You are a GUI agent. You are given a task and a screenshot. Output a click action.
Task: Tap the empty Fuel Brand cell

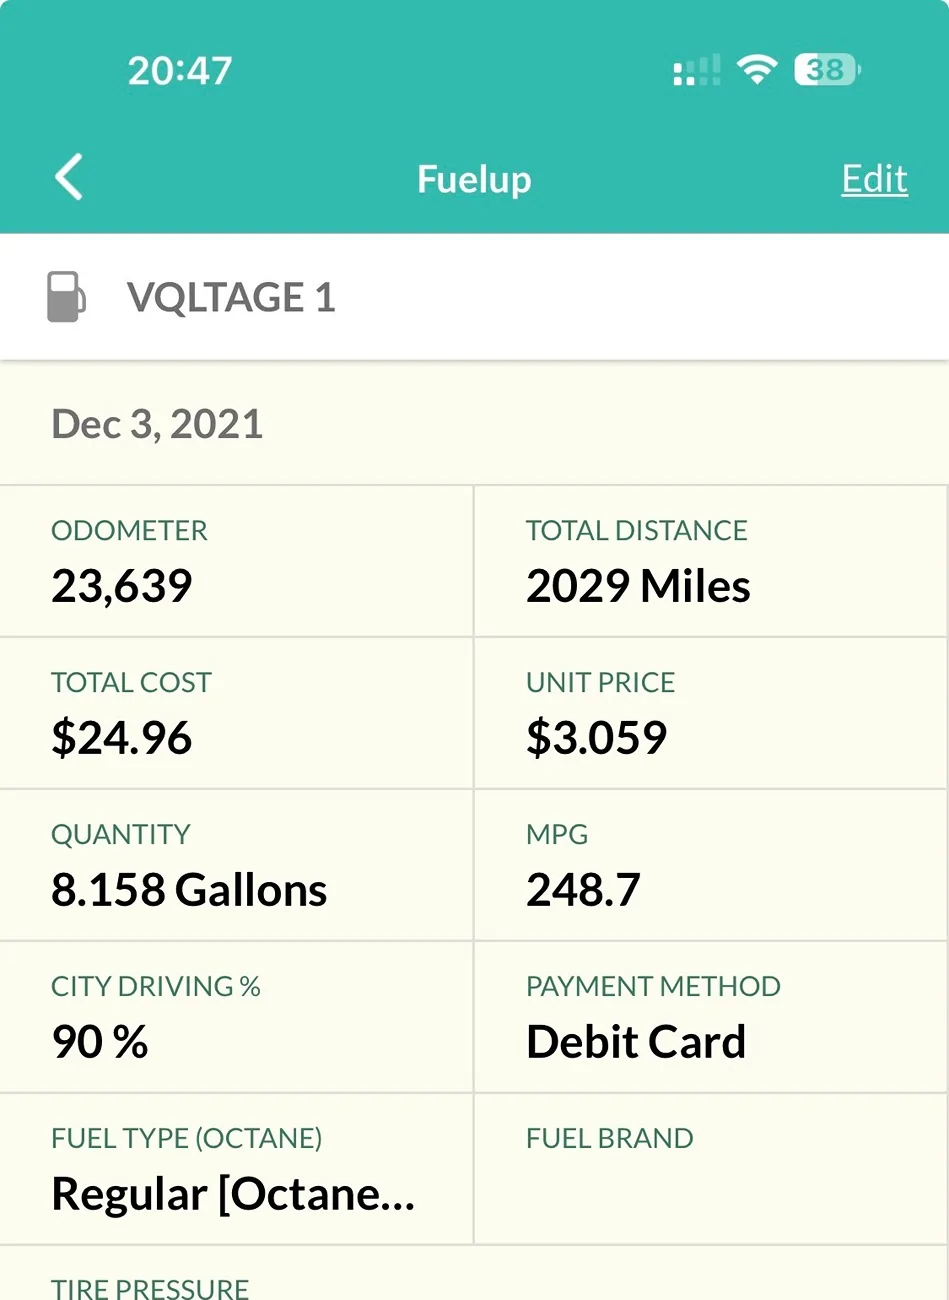pos(710,1170)
